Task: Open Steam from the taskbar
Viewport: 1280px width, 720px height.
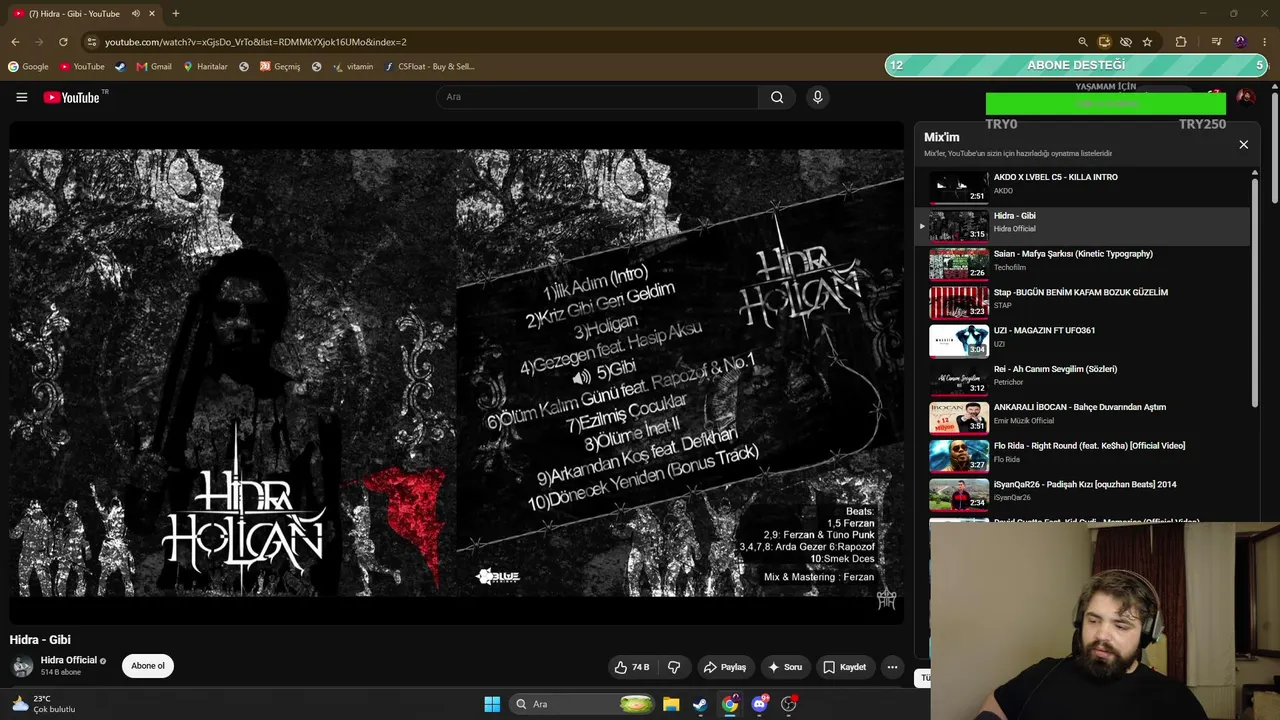Action: point(700,704)
